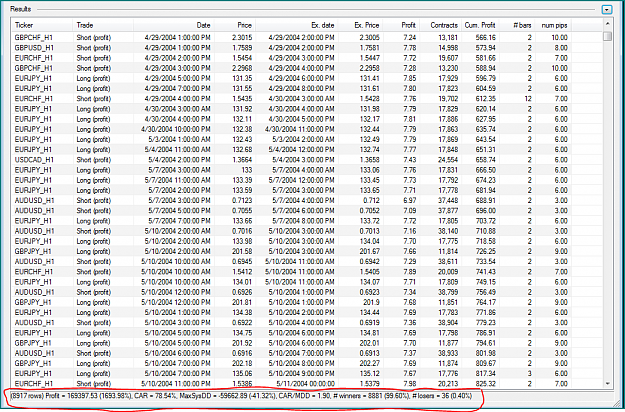The height and width of the screenshot is (412, 625).
Task: Click the entry date 4/30/2004 10:00:00 PM
Action: 176,129
